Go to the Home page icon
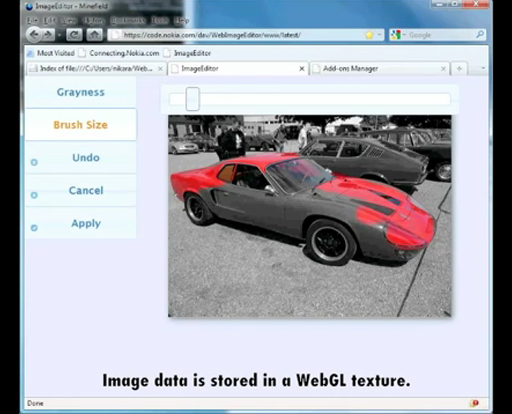 click(95, 35)
